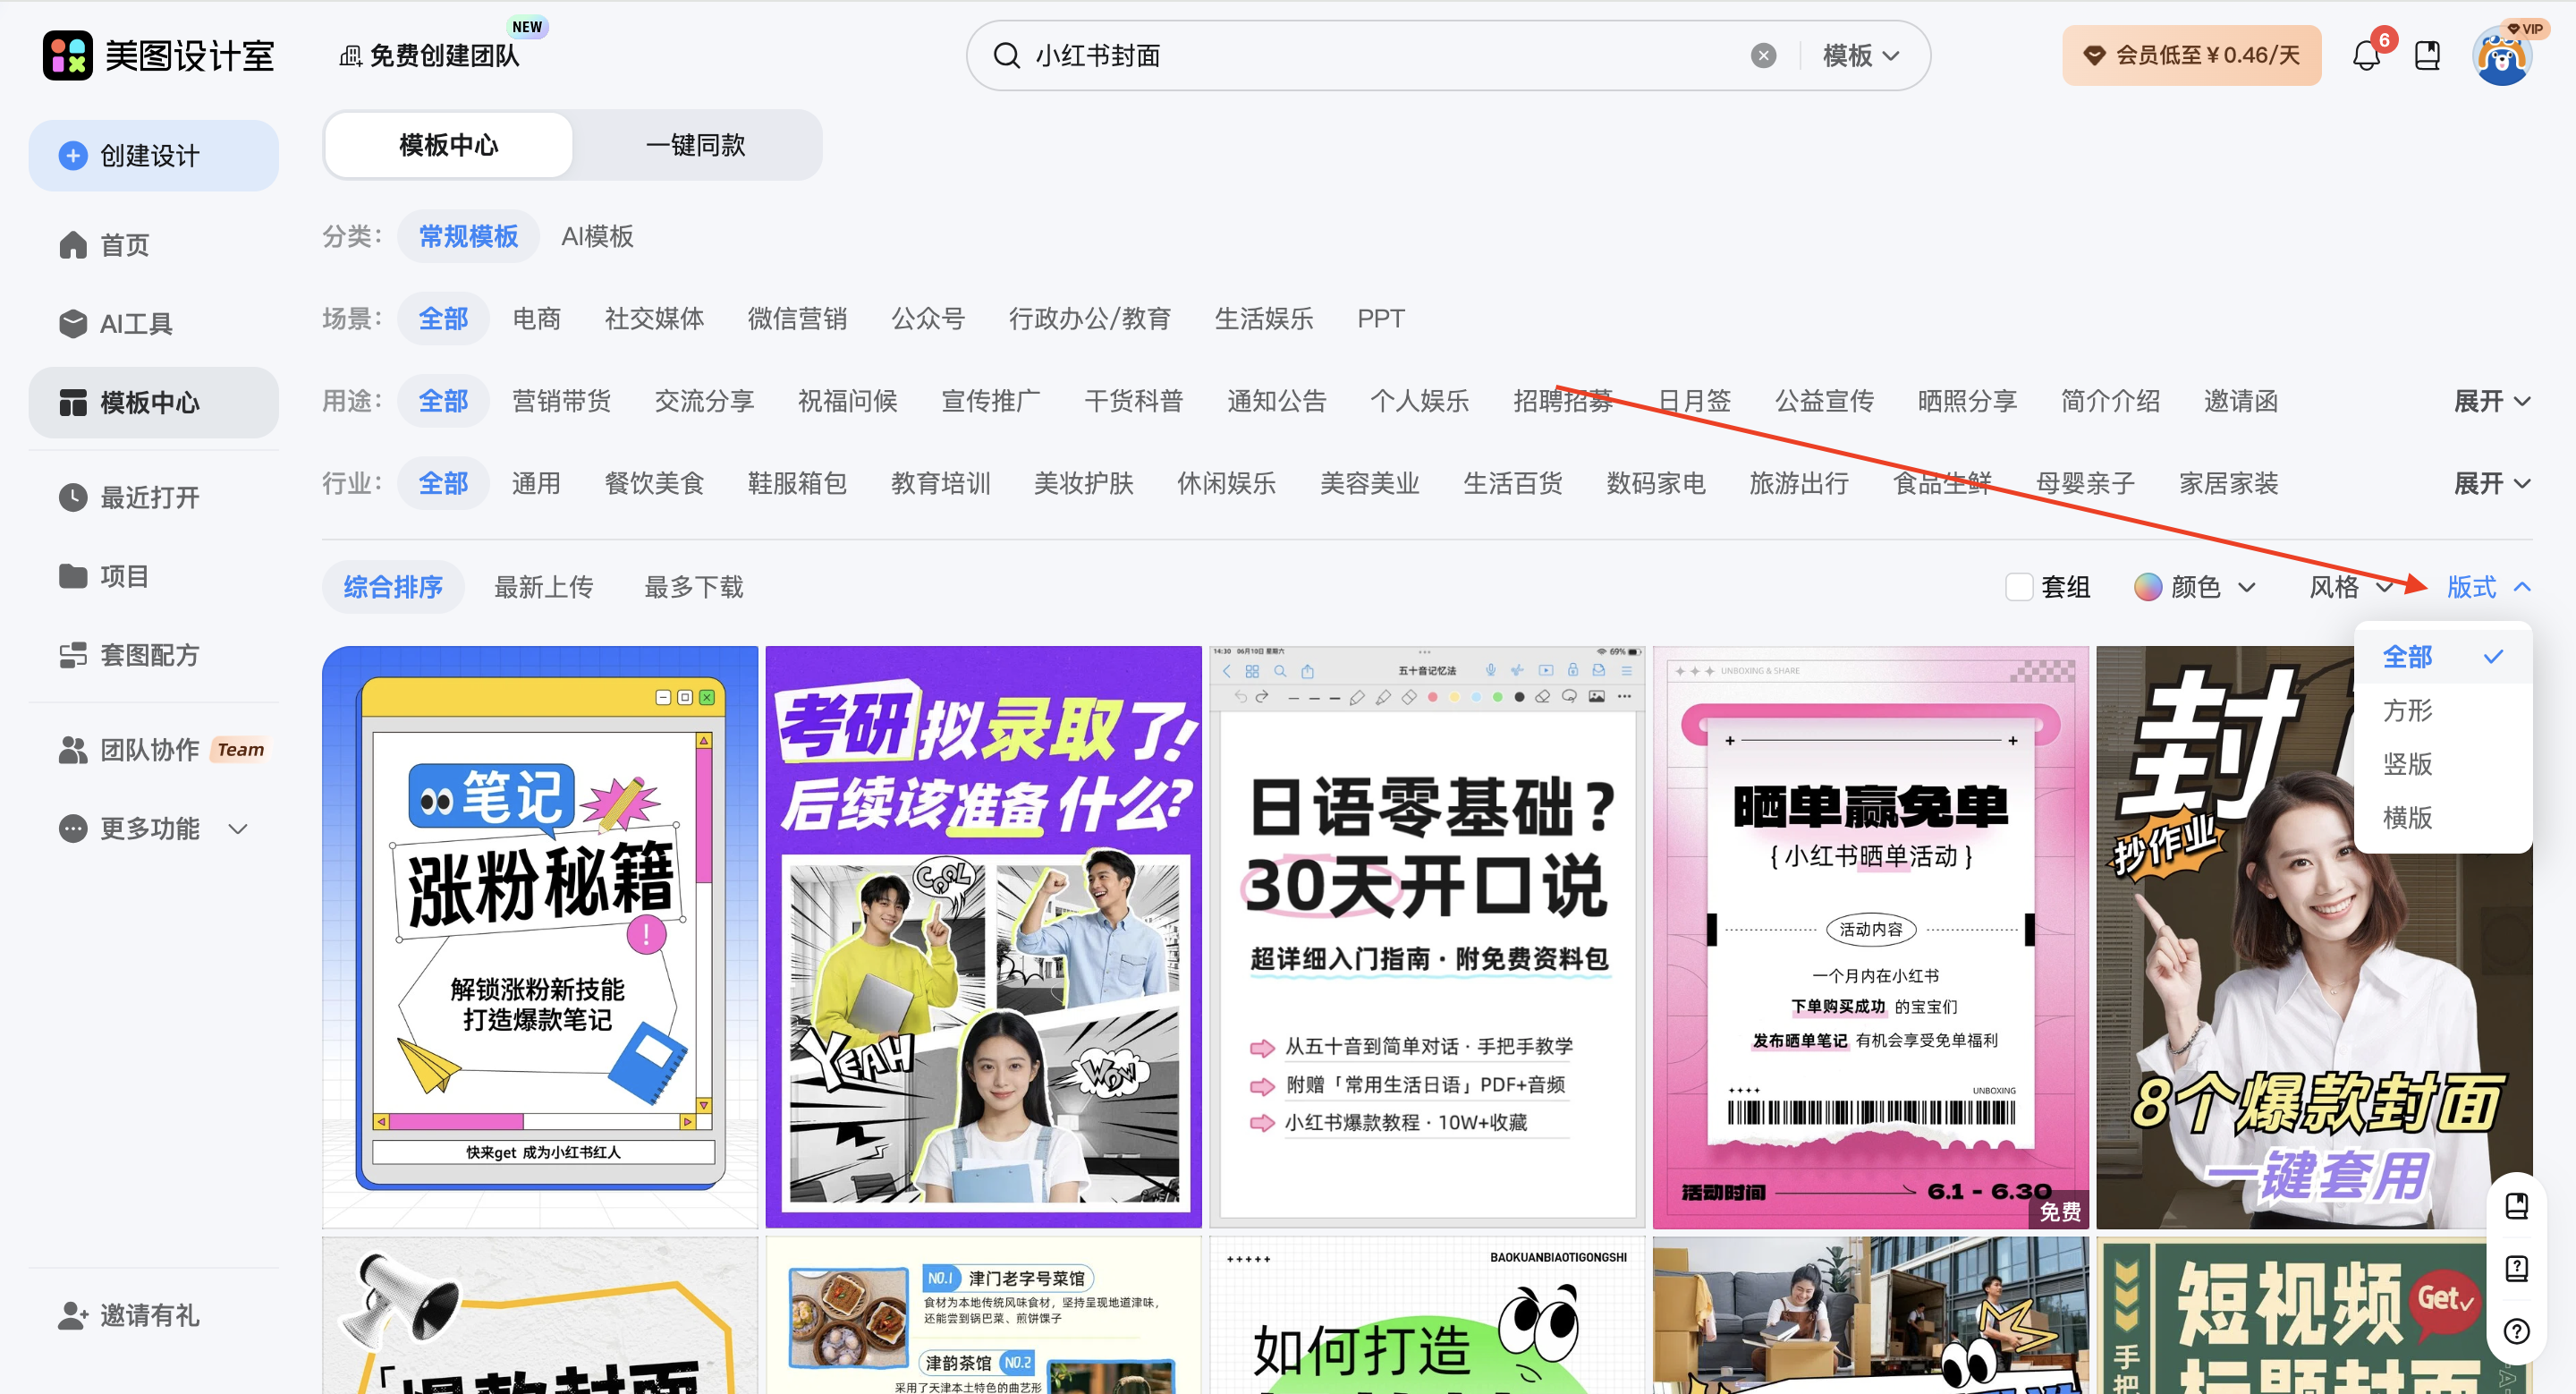Clear the 小红书封面 search text with the X icon
2576x1394 pixels.
coord(1763,56)
